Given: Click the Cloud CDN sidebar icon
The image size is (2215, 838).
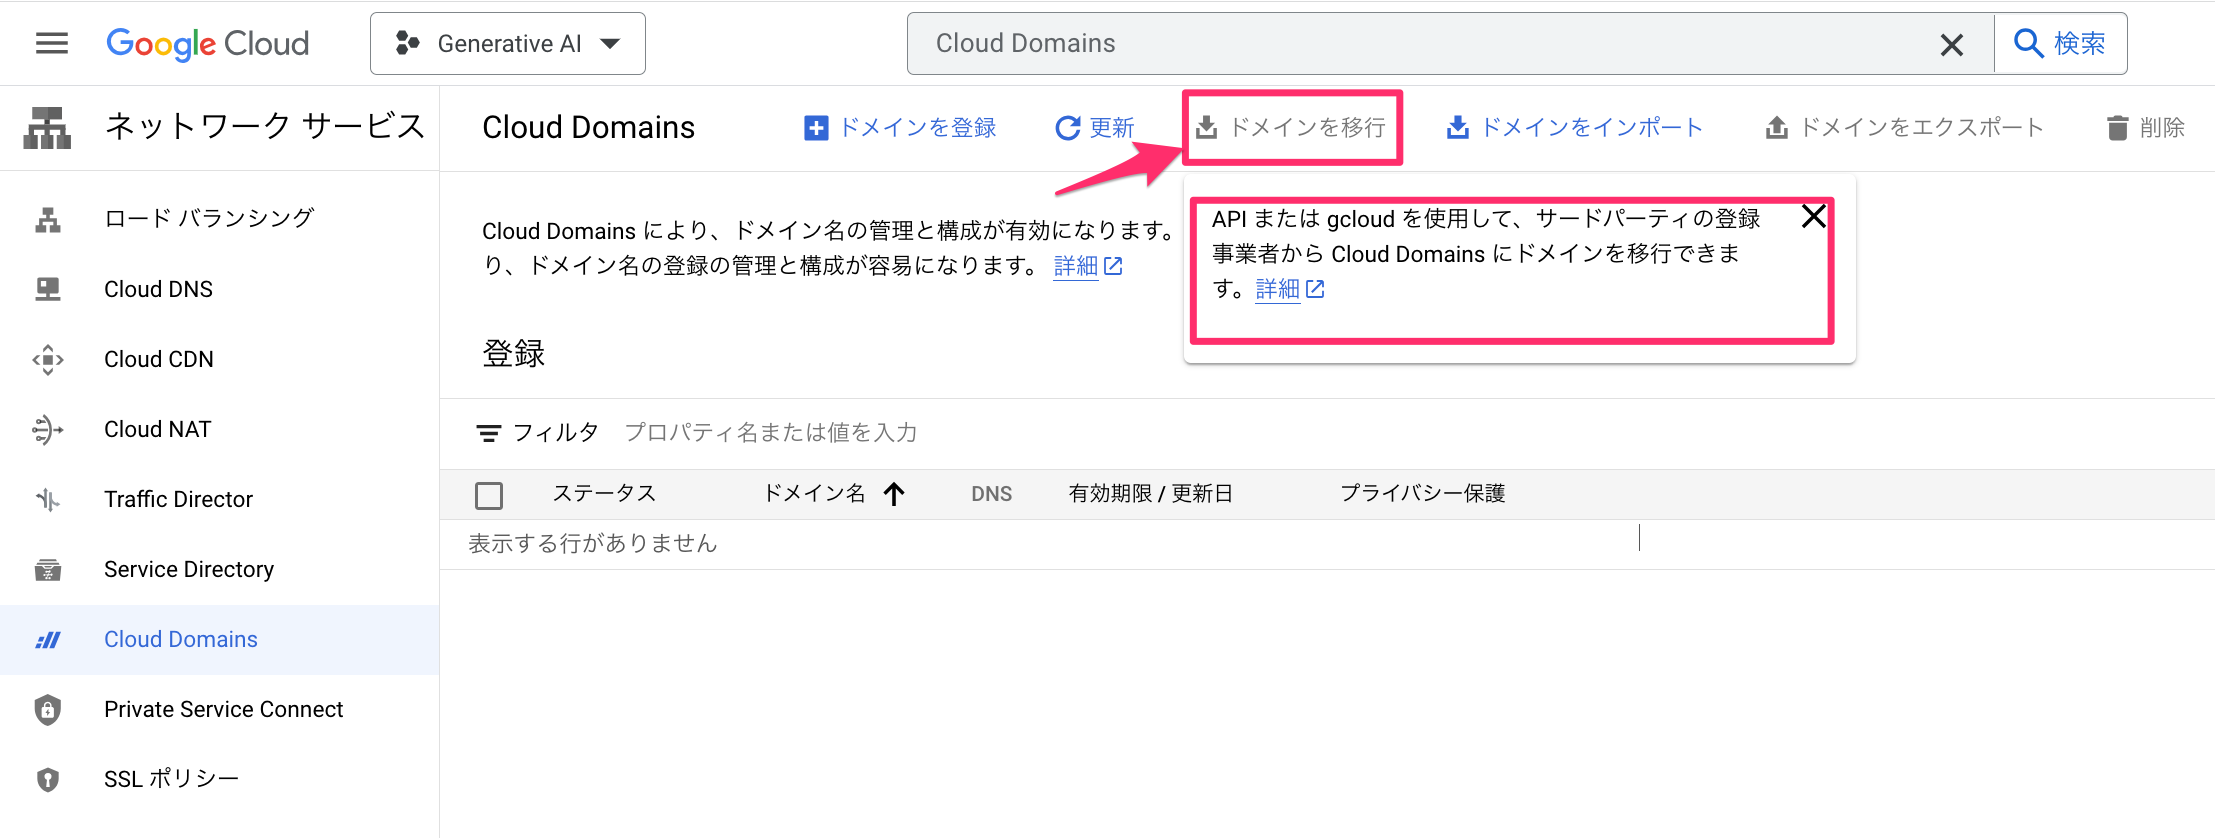Looking at the screenshot, I should [48, 359].
